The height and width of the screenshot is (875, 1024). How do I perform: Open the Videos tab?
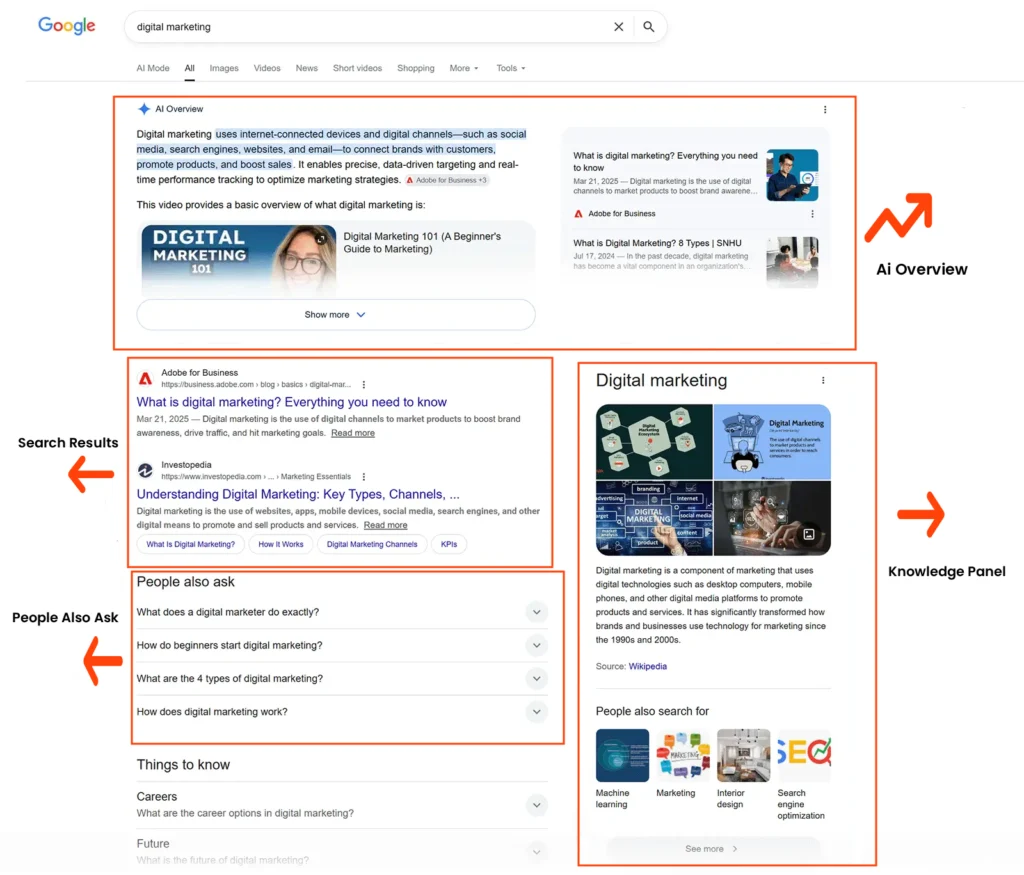coord(267,68)
